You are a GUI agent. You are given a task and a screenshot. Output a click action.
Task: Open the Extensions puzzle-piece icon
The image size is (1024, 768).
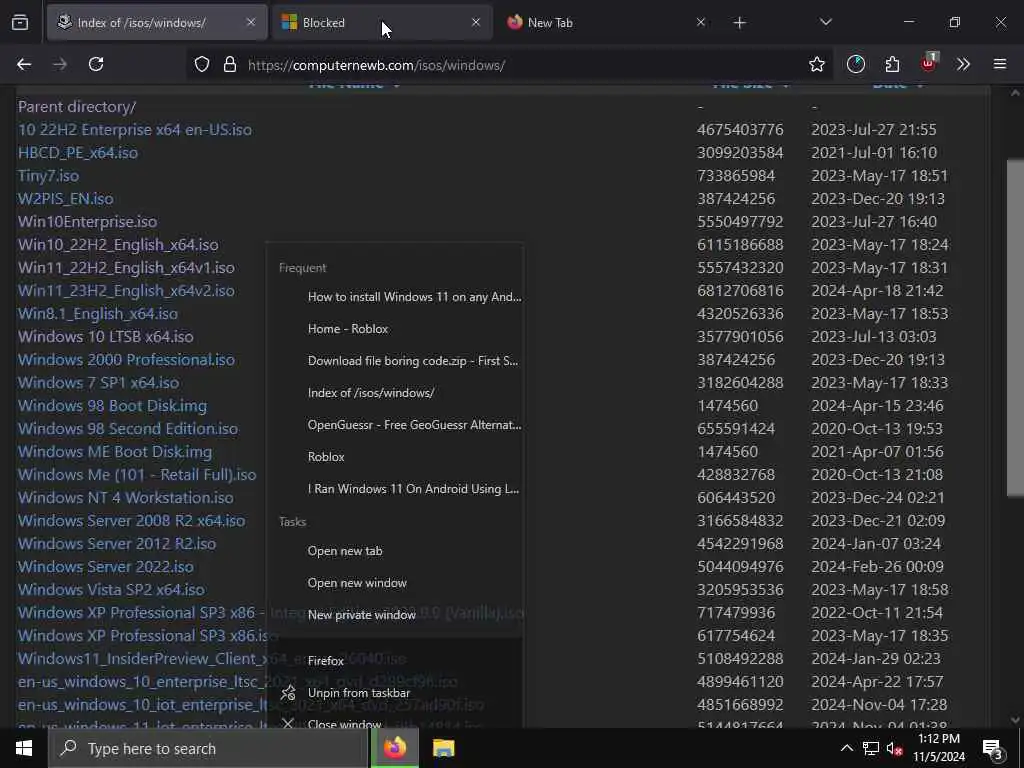892,64
